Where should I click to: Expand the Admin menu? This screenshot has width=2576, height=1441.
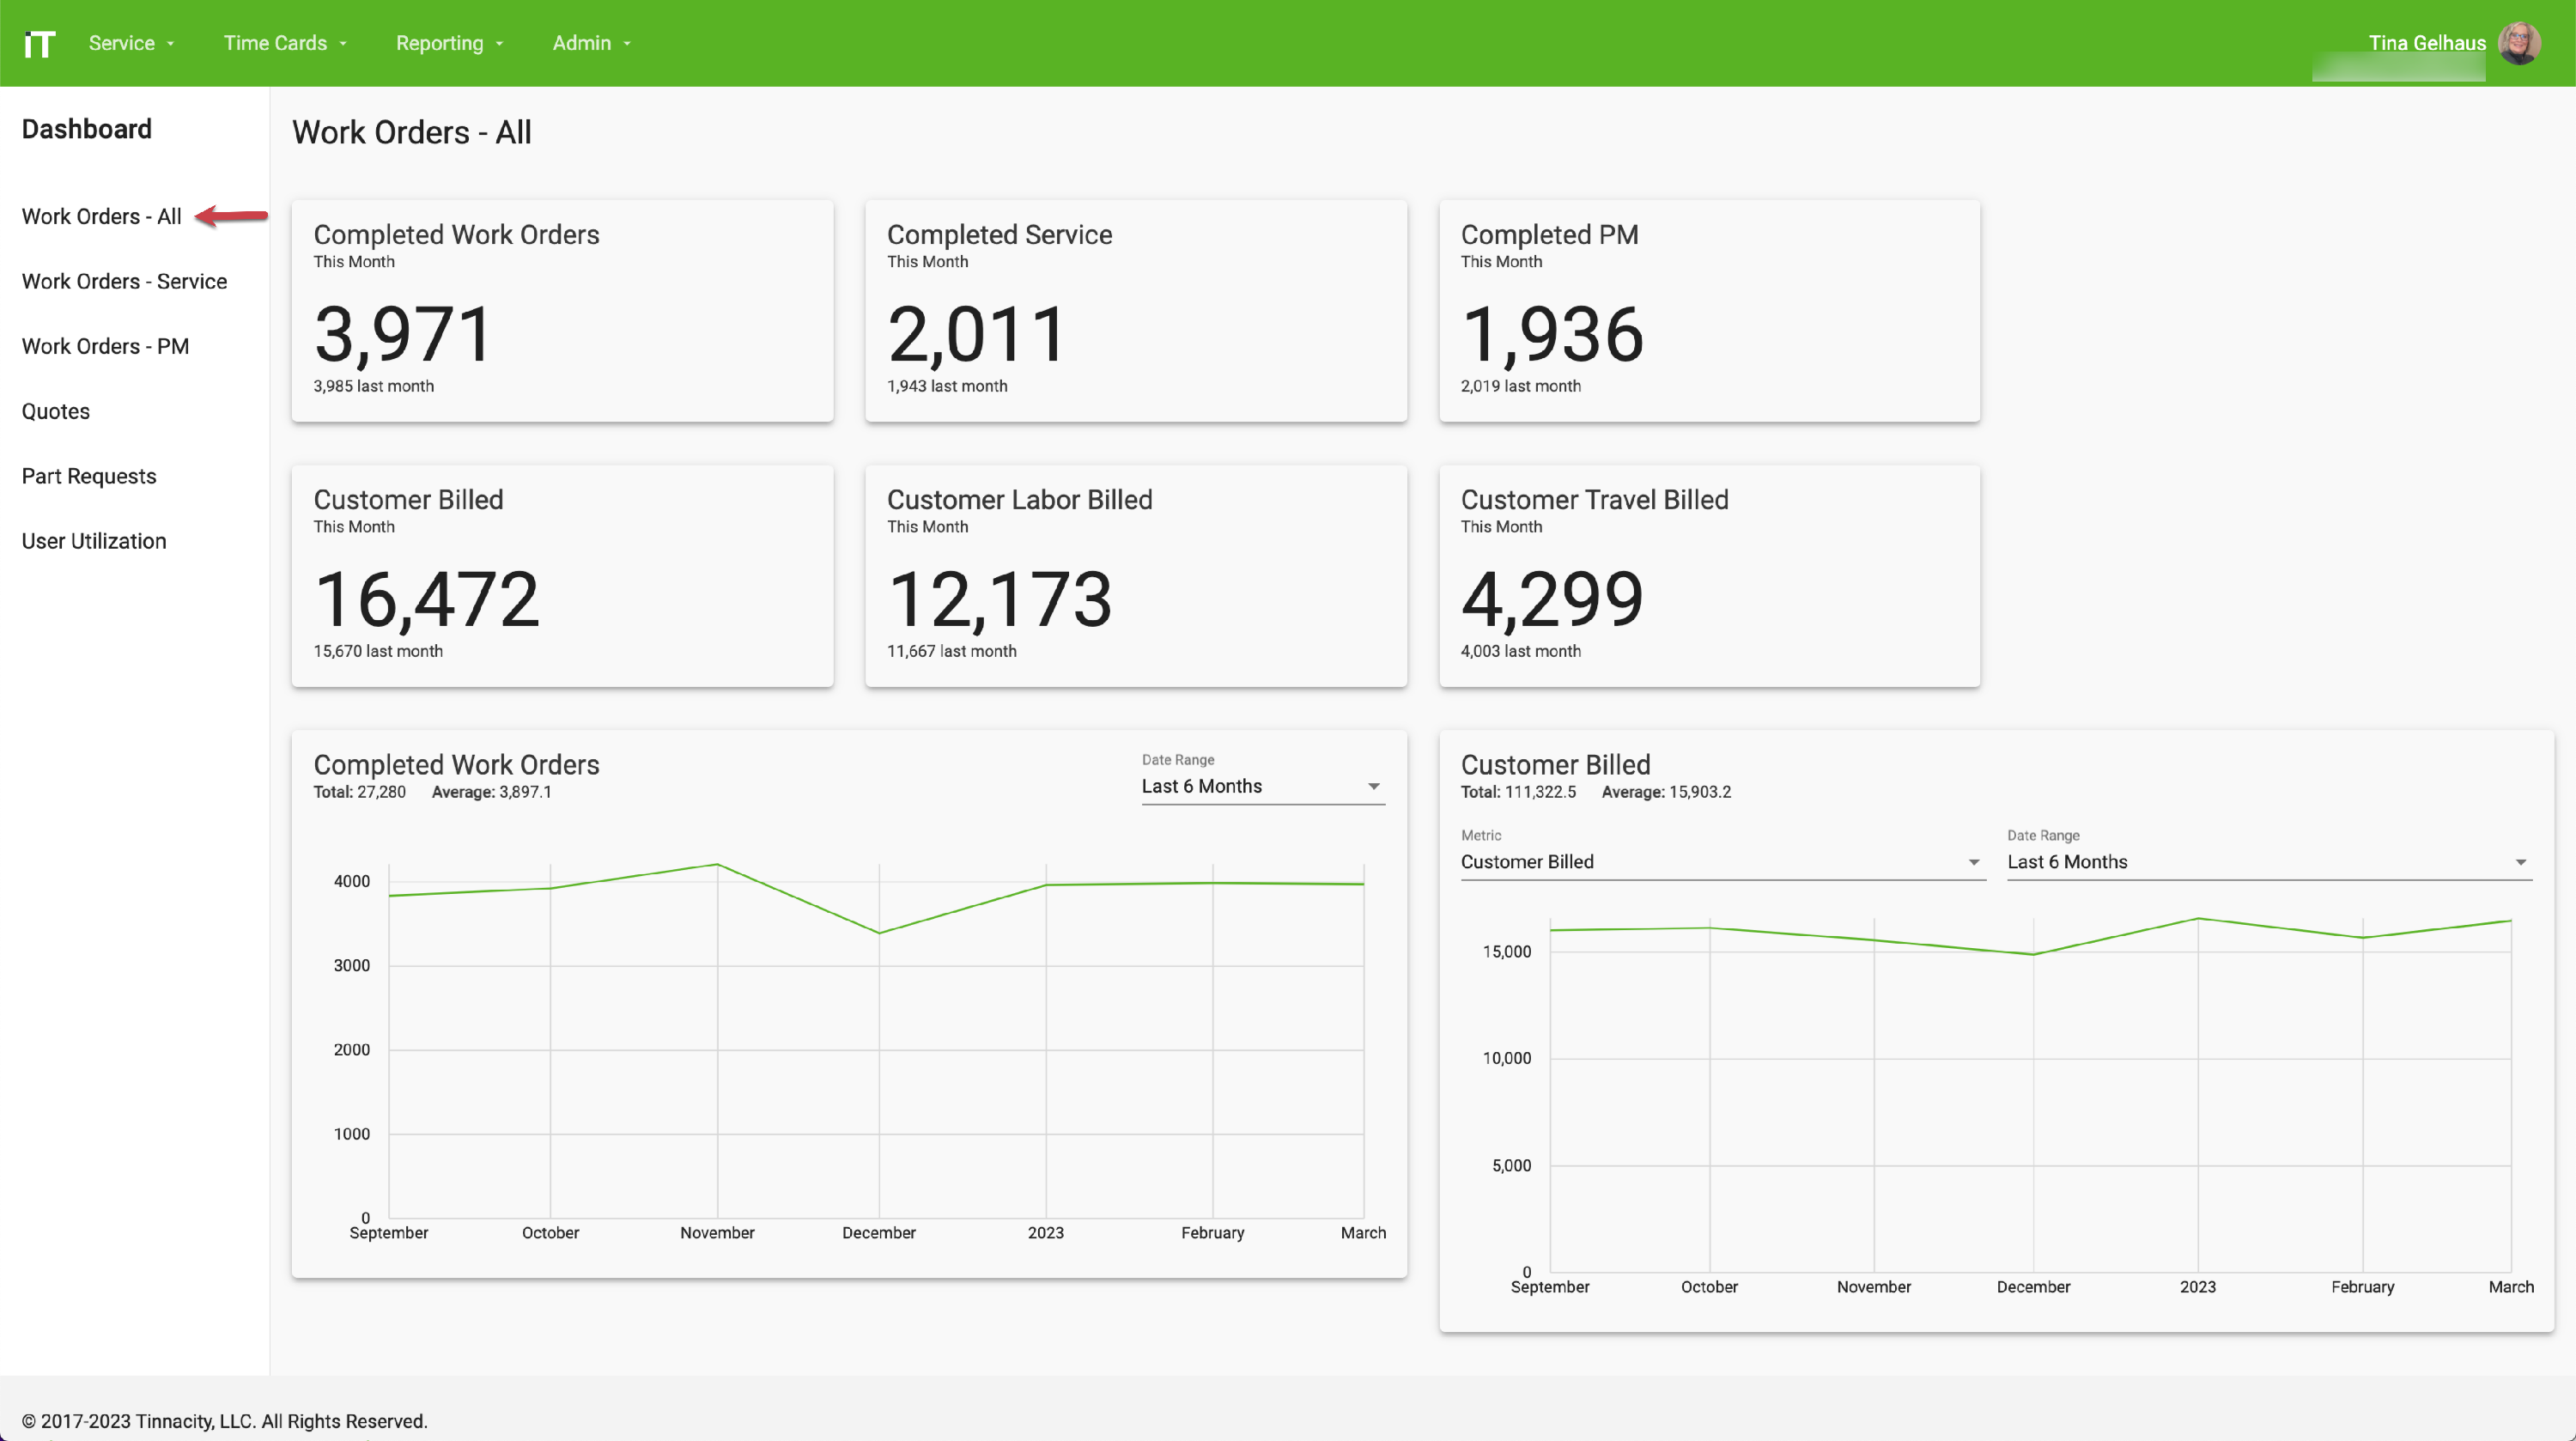tap(592, 43)
